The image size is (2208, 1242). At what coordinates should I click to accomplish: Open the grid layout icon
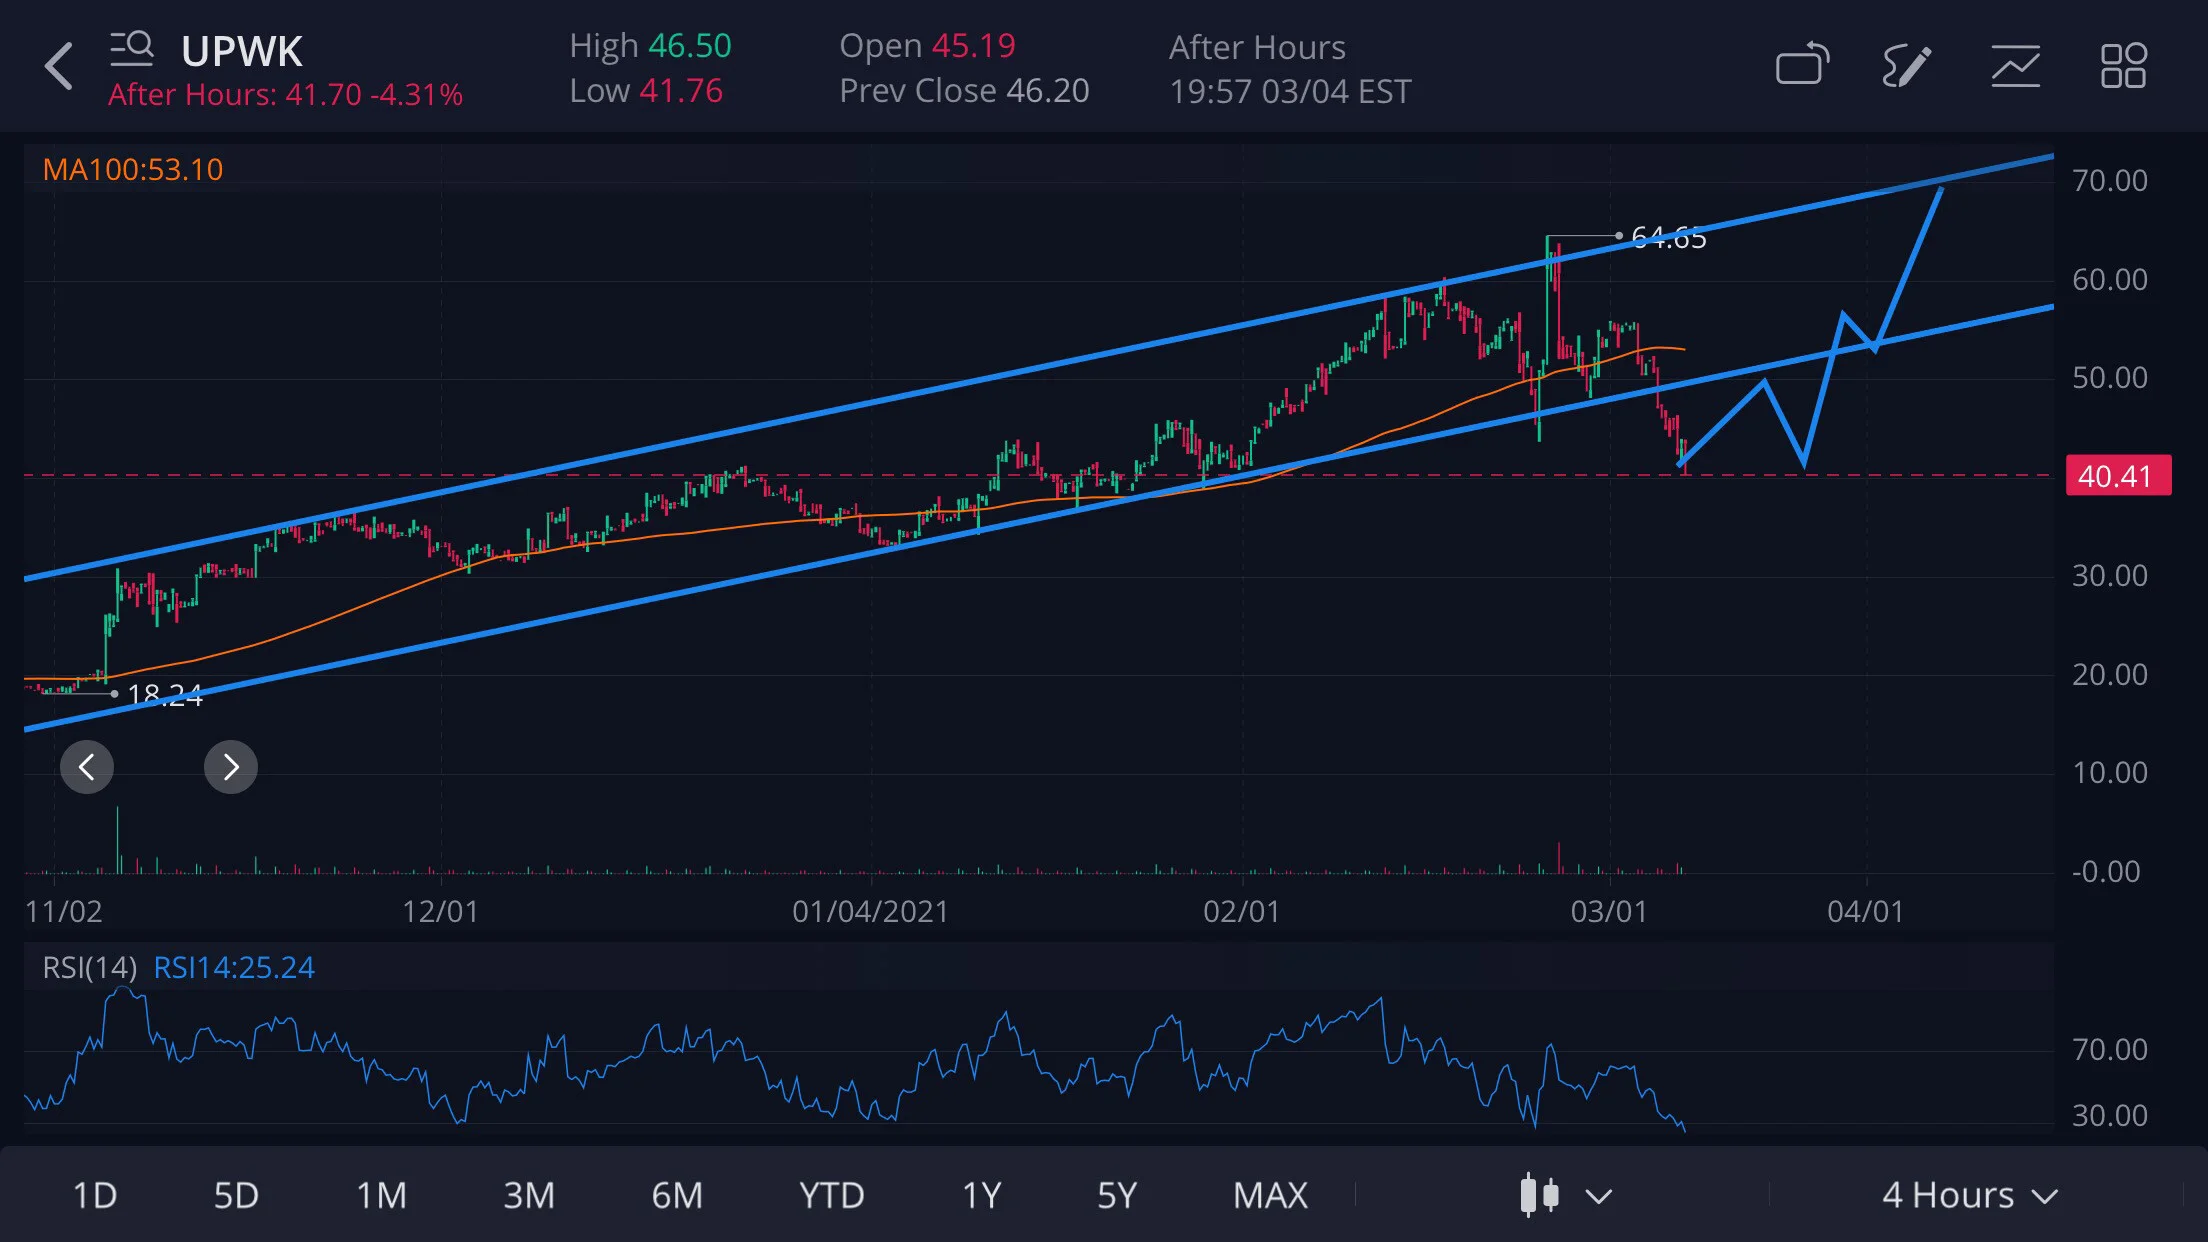[2123, 66]
